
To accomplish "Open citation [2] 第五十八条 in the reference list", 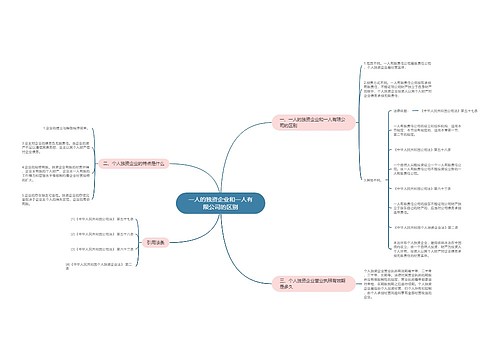I will pyautogui.click(x=102, y=234).
